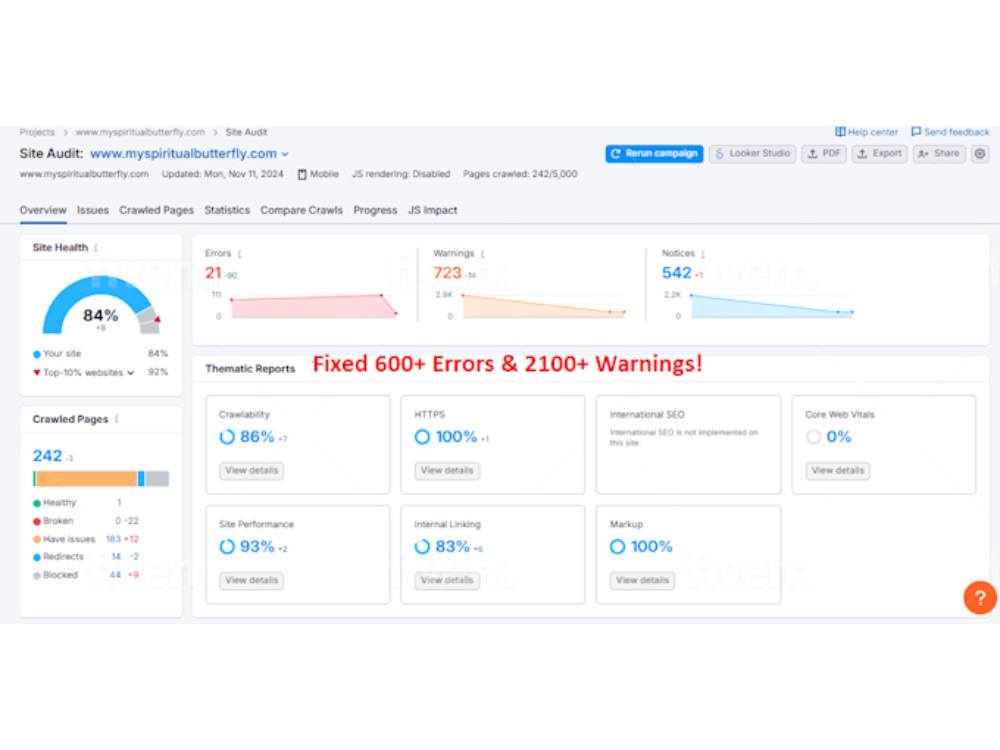Open the Statistics tab

(227, 210)
